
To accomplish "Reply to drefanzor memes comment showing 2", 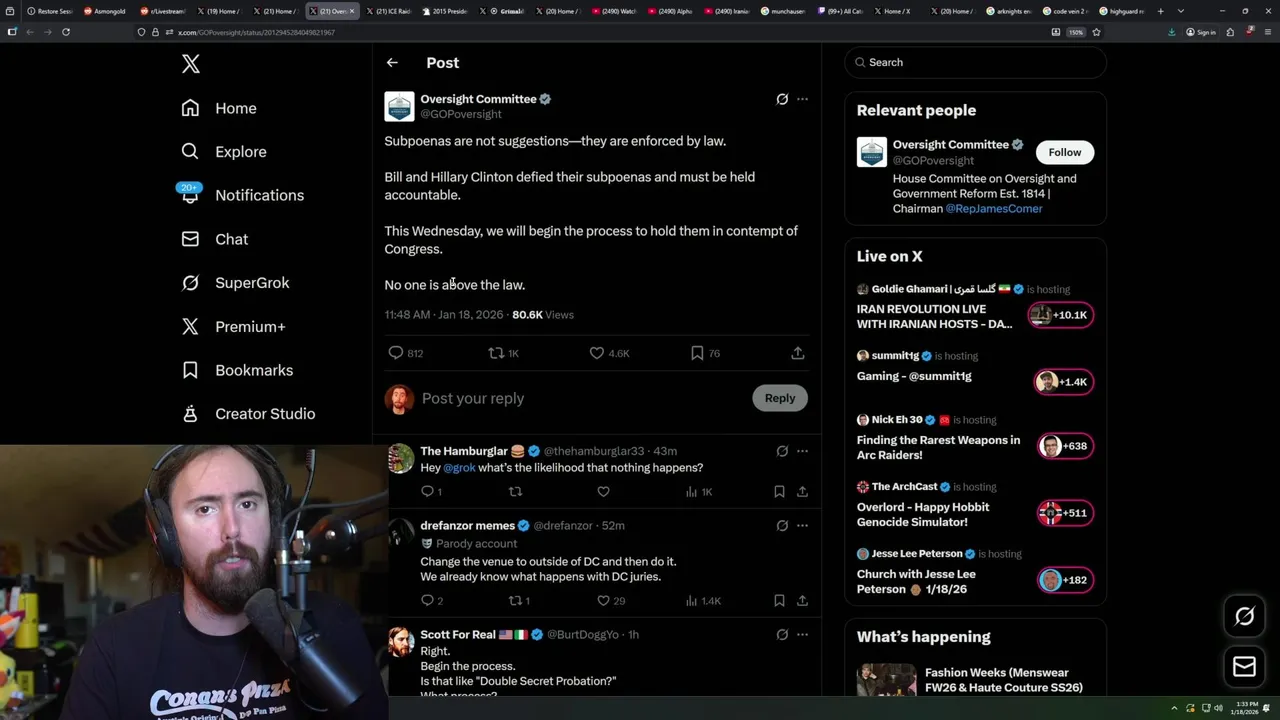I will pos(432,601).
